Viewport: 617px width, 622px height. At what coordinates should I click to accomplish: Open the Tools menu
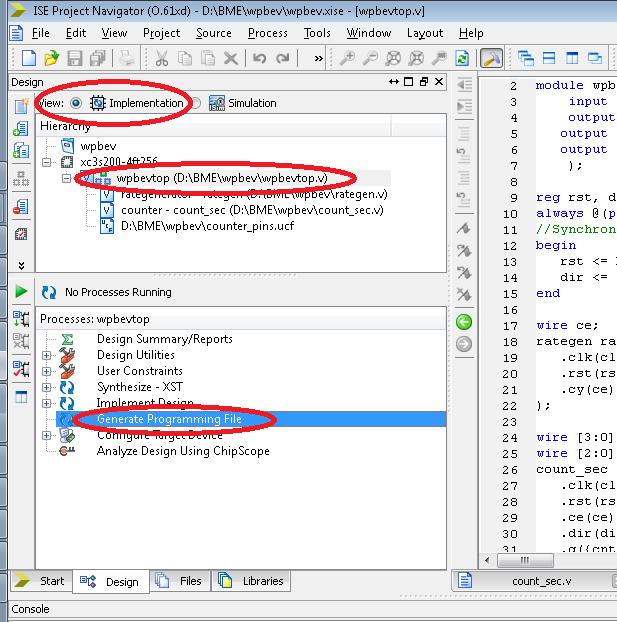pos(317,33)
